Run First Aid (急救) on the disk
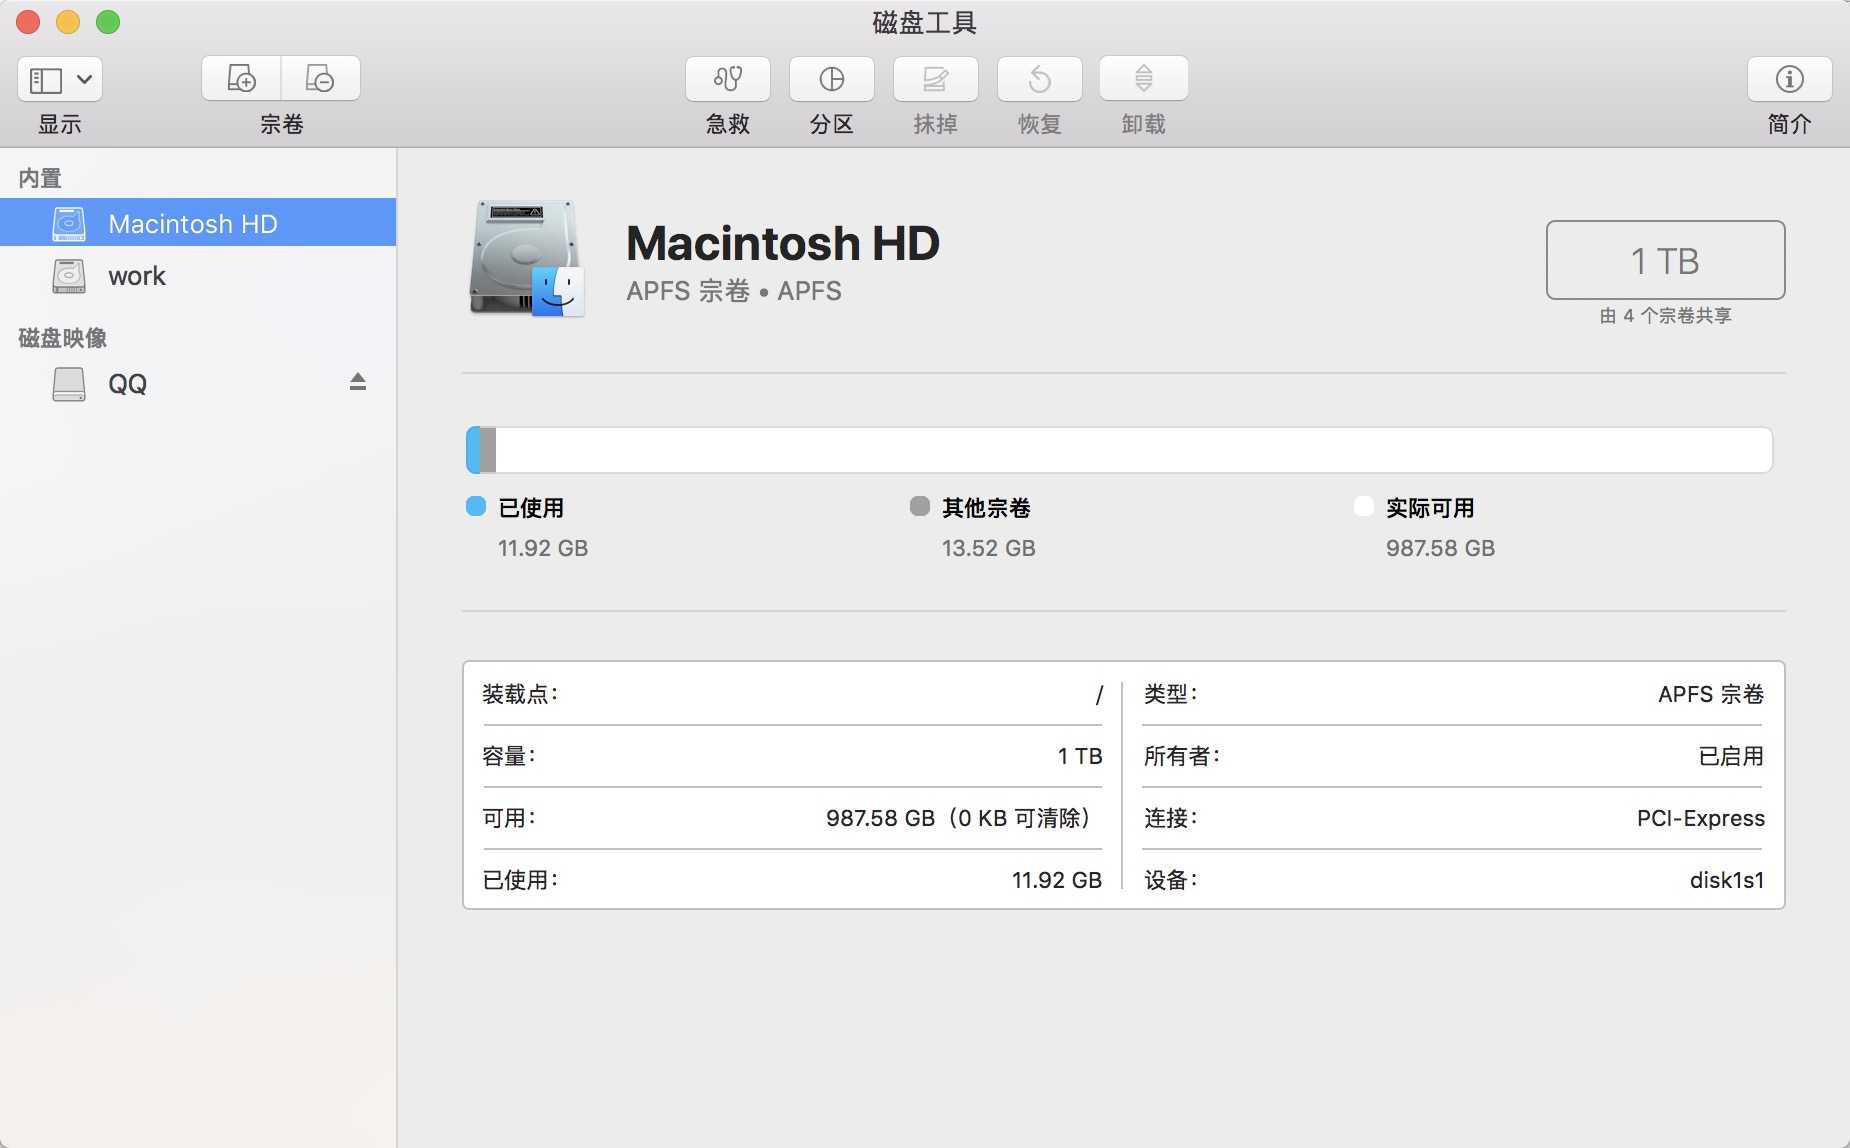Image resolution: width=1850 pixels, height=1148 pixels. (x=728, y=78)
